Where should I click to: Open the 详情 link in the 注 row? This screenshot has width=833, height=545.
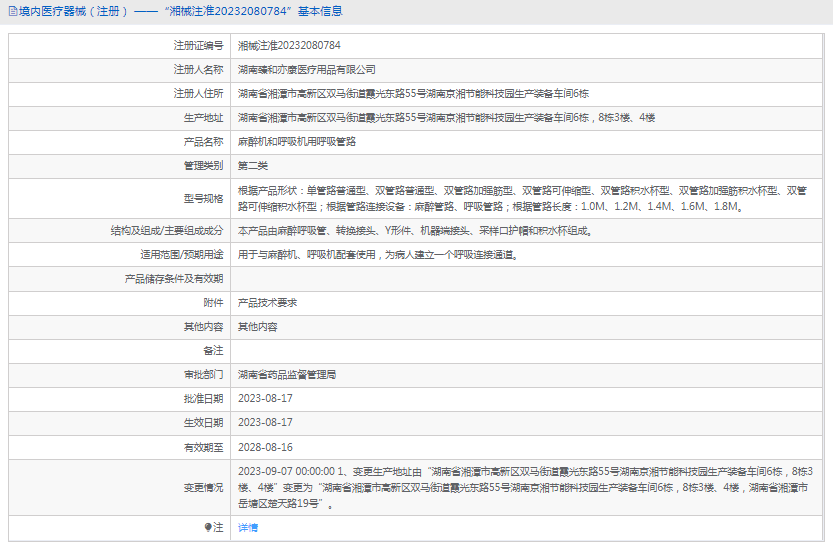[x=248, y=527]
